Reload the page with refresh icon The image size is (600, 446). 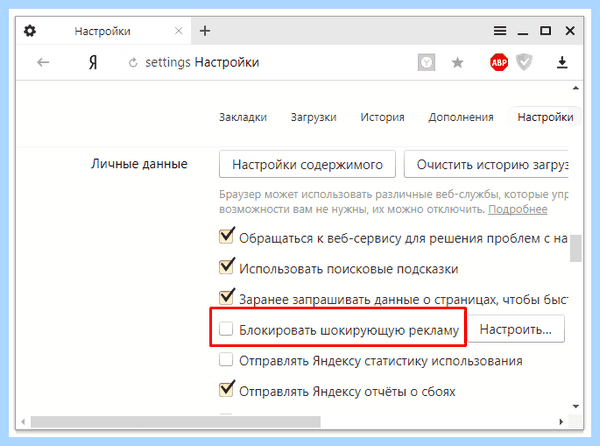133,62
